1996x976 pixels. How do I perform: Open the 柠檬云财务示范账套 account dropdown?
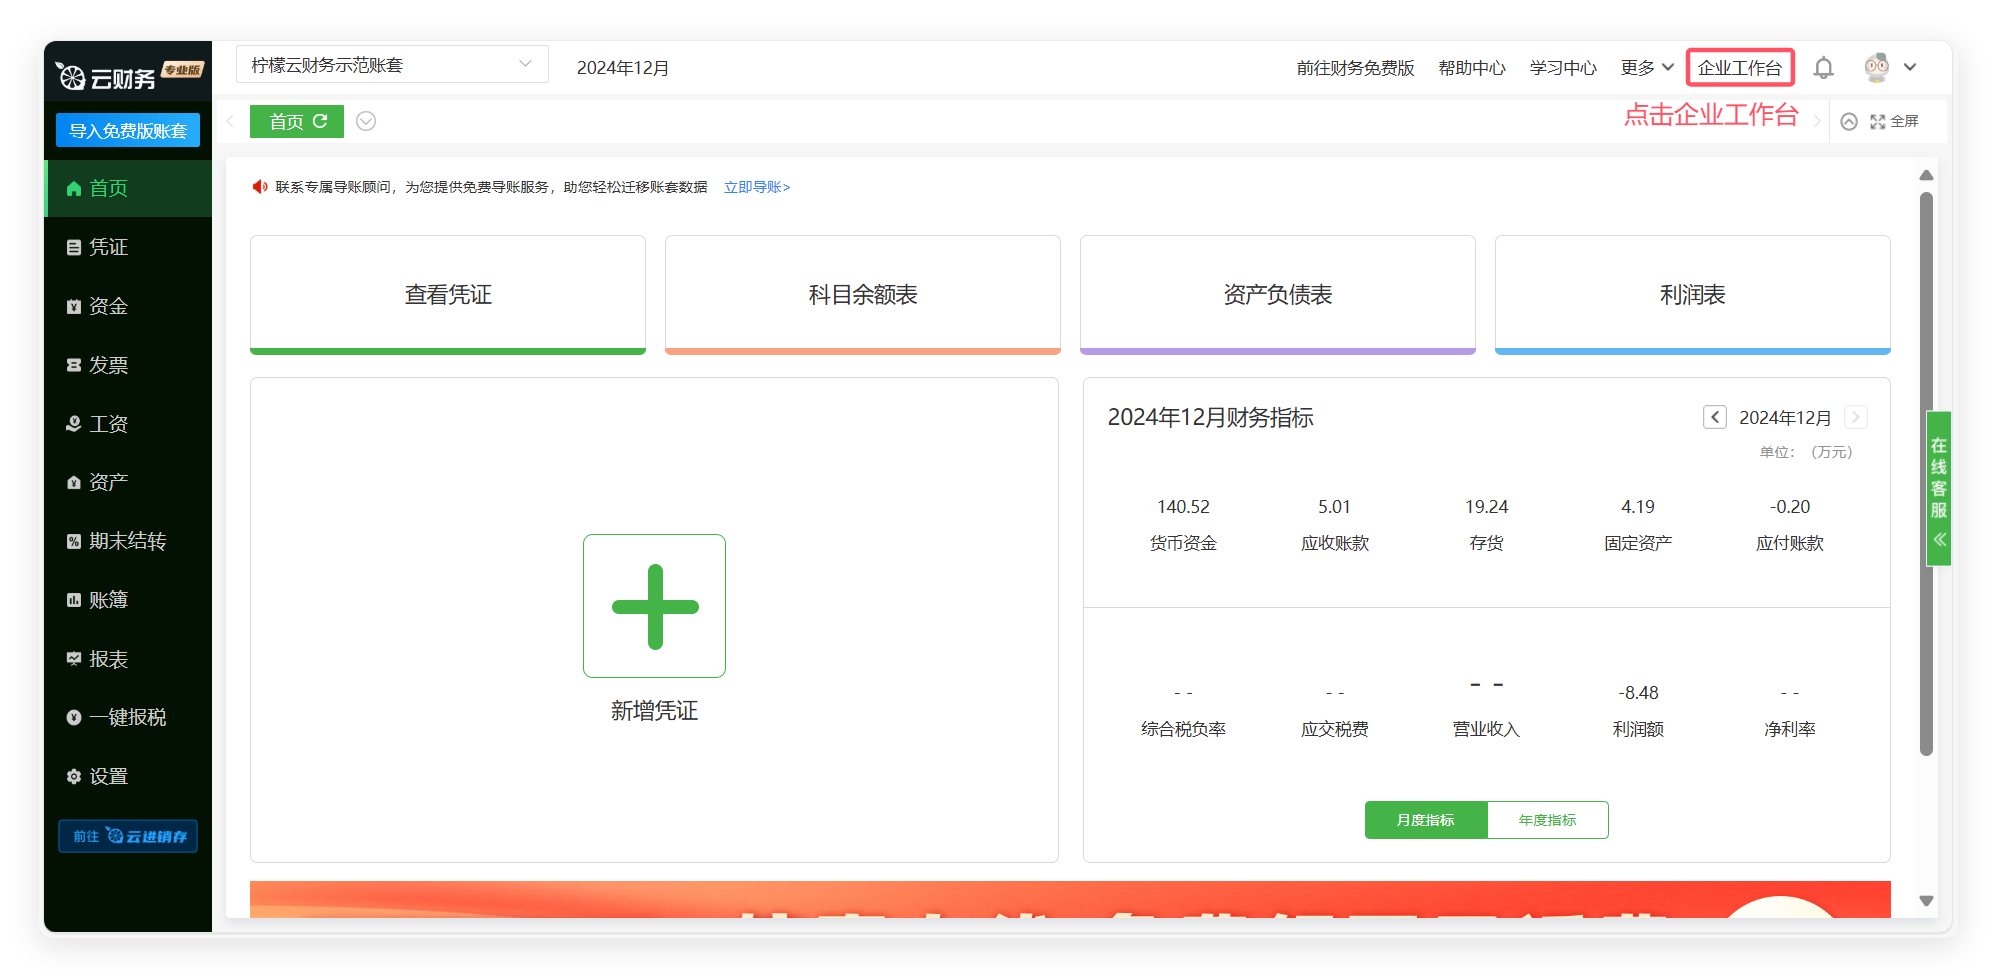tap(392, 65)
